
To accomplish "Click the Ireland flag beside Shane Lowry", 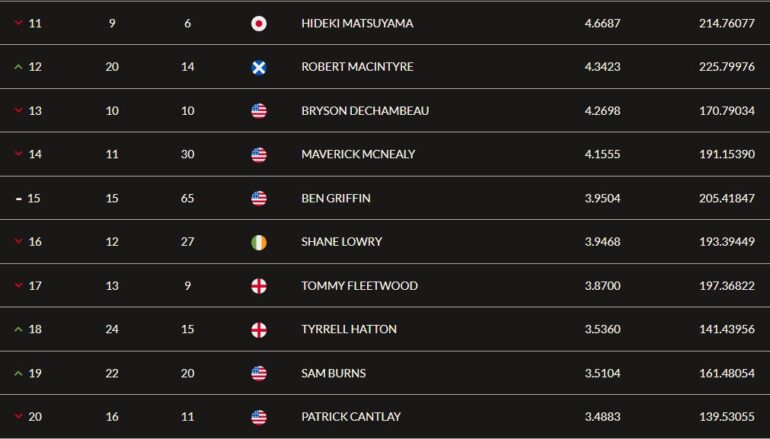I will pyautogui.click(x=259, y=242).
